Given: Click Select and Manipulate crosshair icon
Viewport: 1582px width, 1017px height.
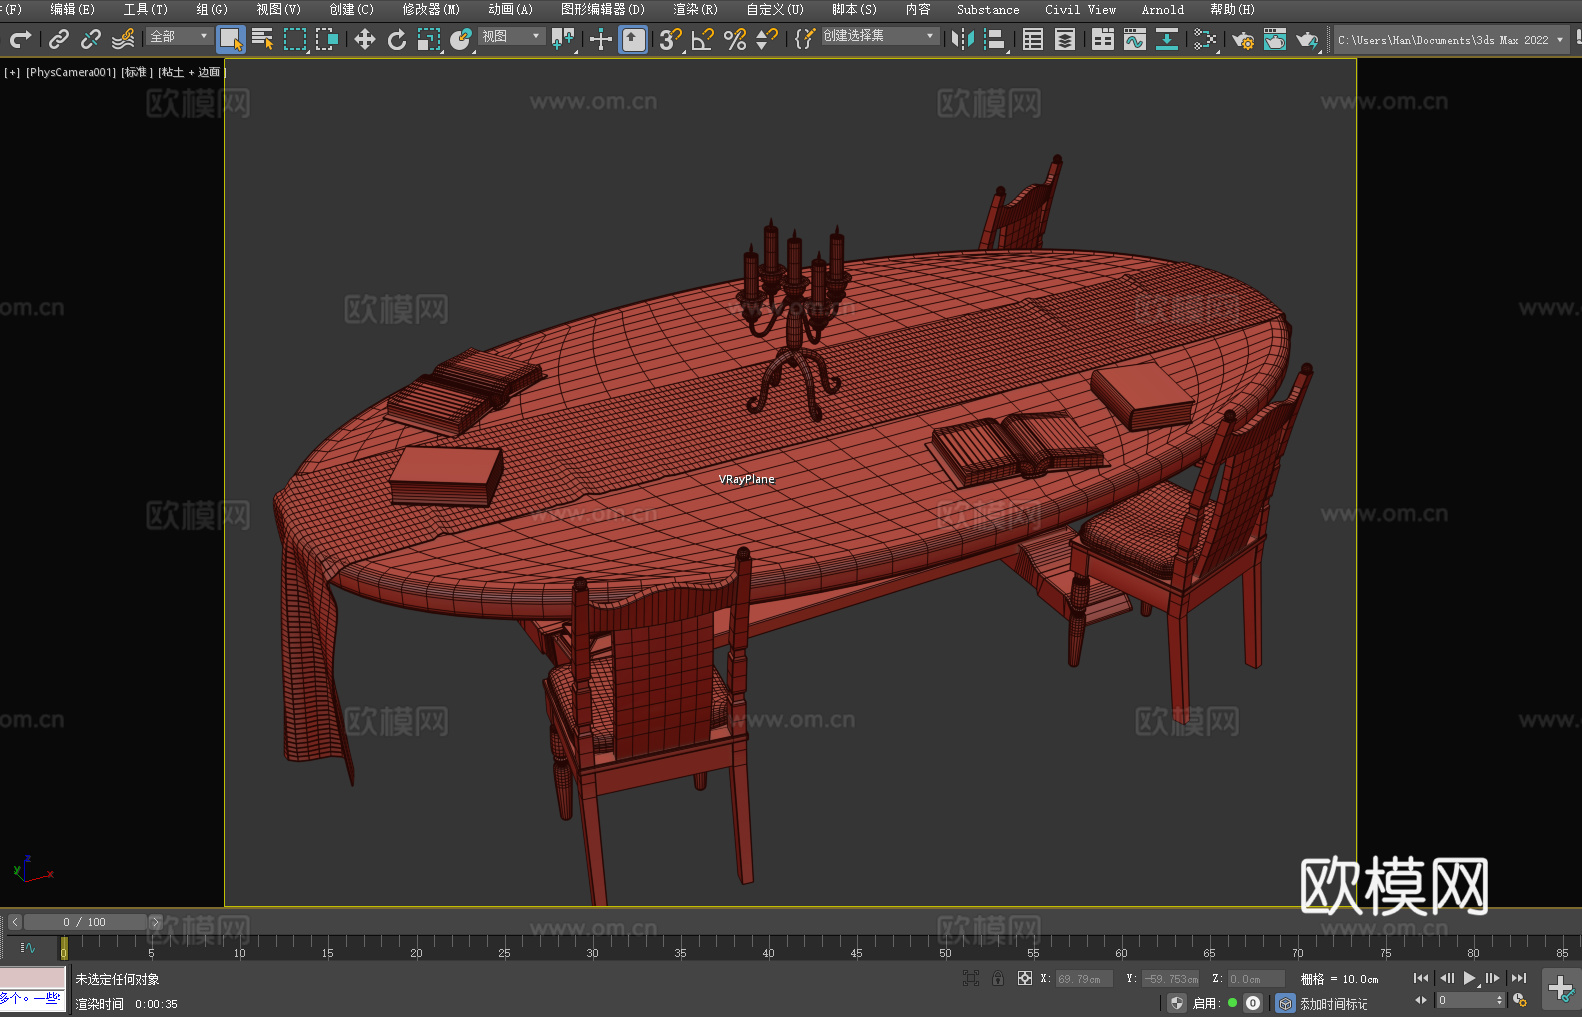Looking at the screenshot, I should 600,39.
